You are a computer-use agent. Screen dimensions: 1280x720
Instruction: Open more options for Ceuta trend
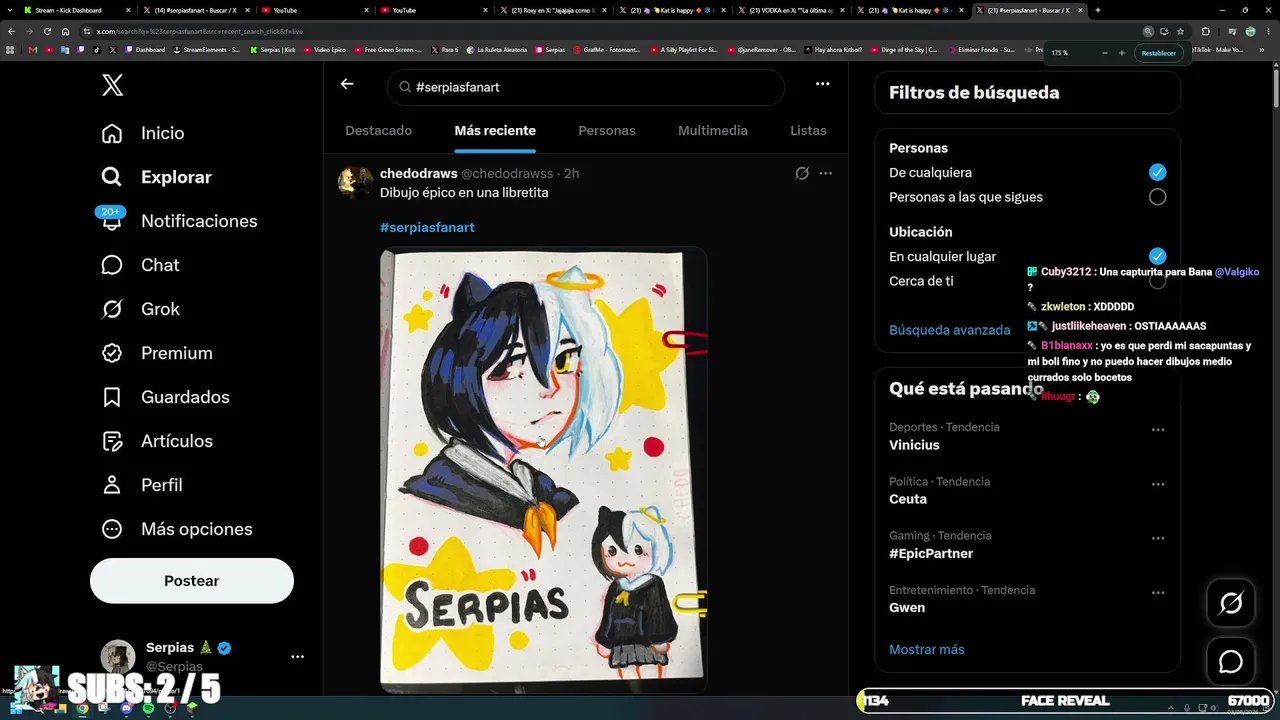(1158, 484)
